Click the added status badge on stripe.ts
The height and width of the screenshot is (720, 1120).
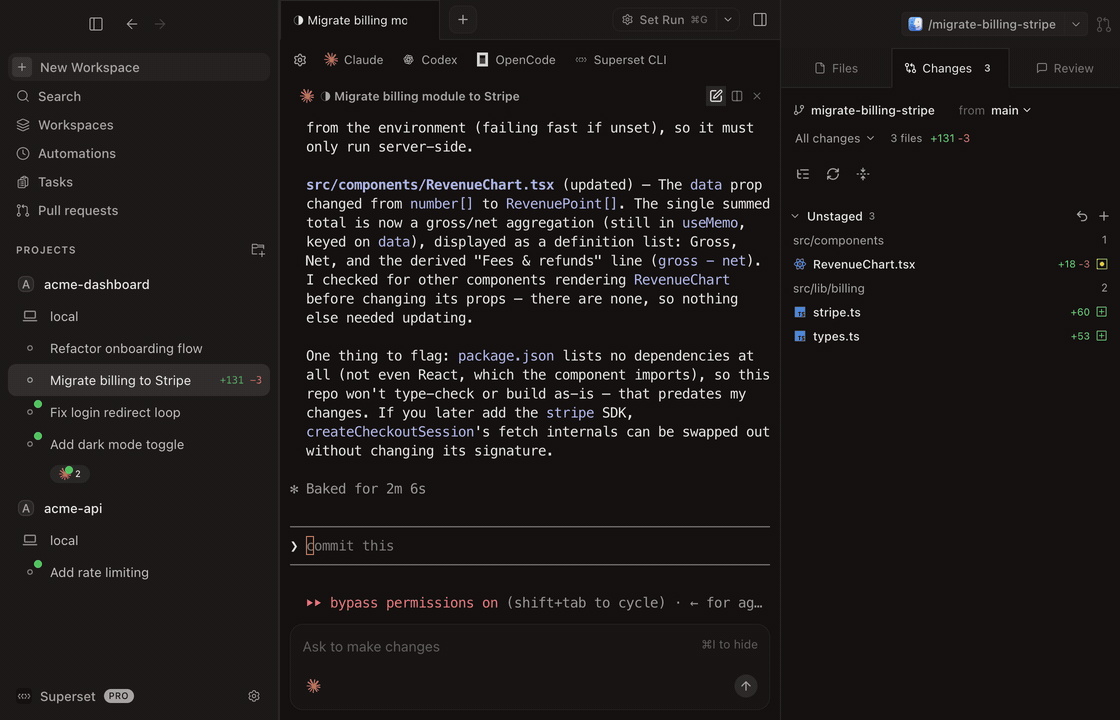[1101, 312]
